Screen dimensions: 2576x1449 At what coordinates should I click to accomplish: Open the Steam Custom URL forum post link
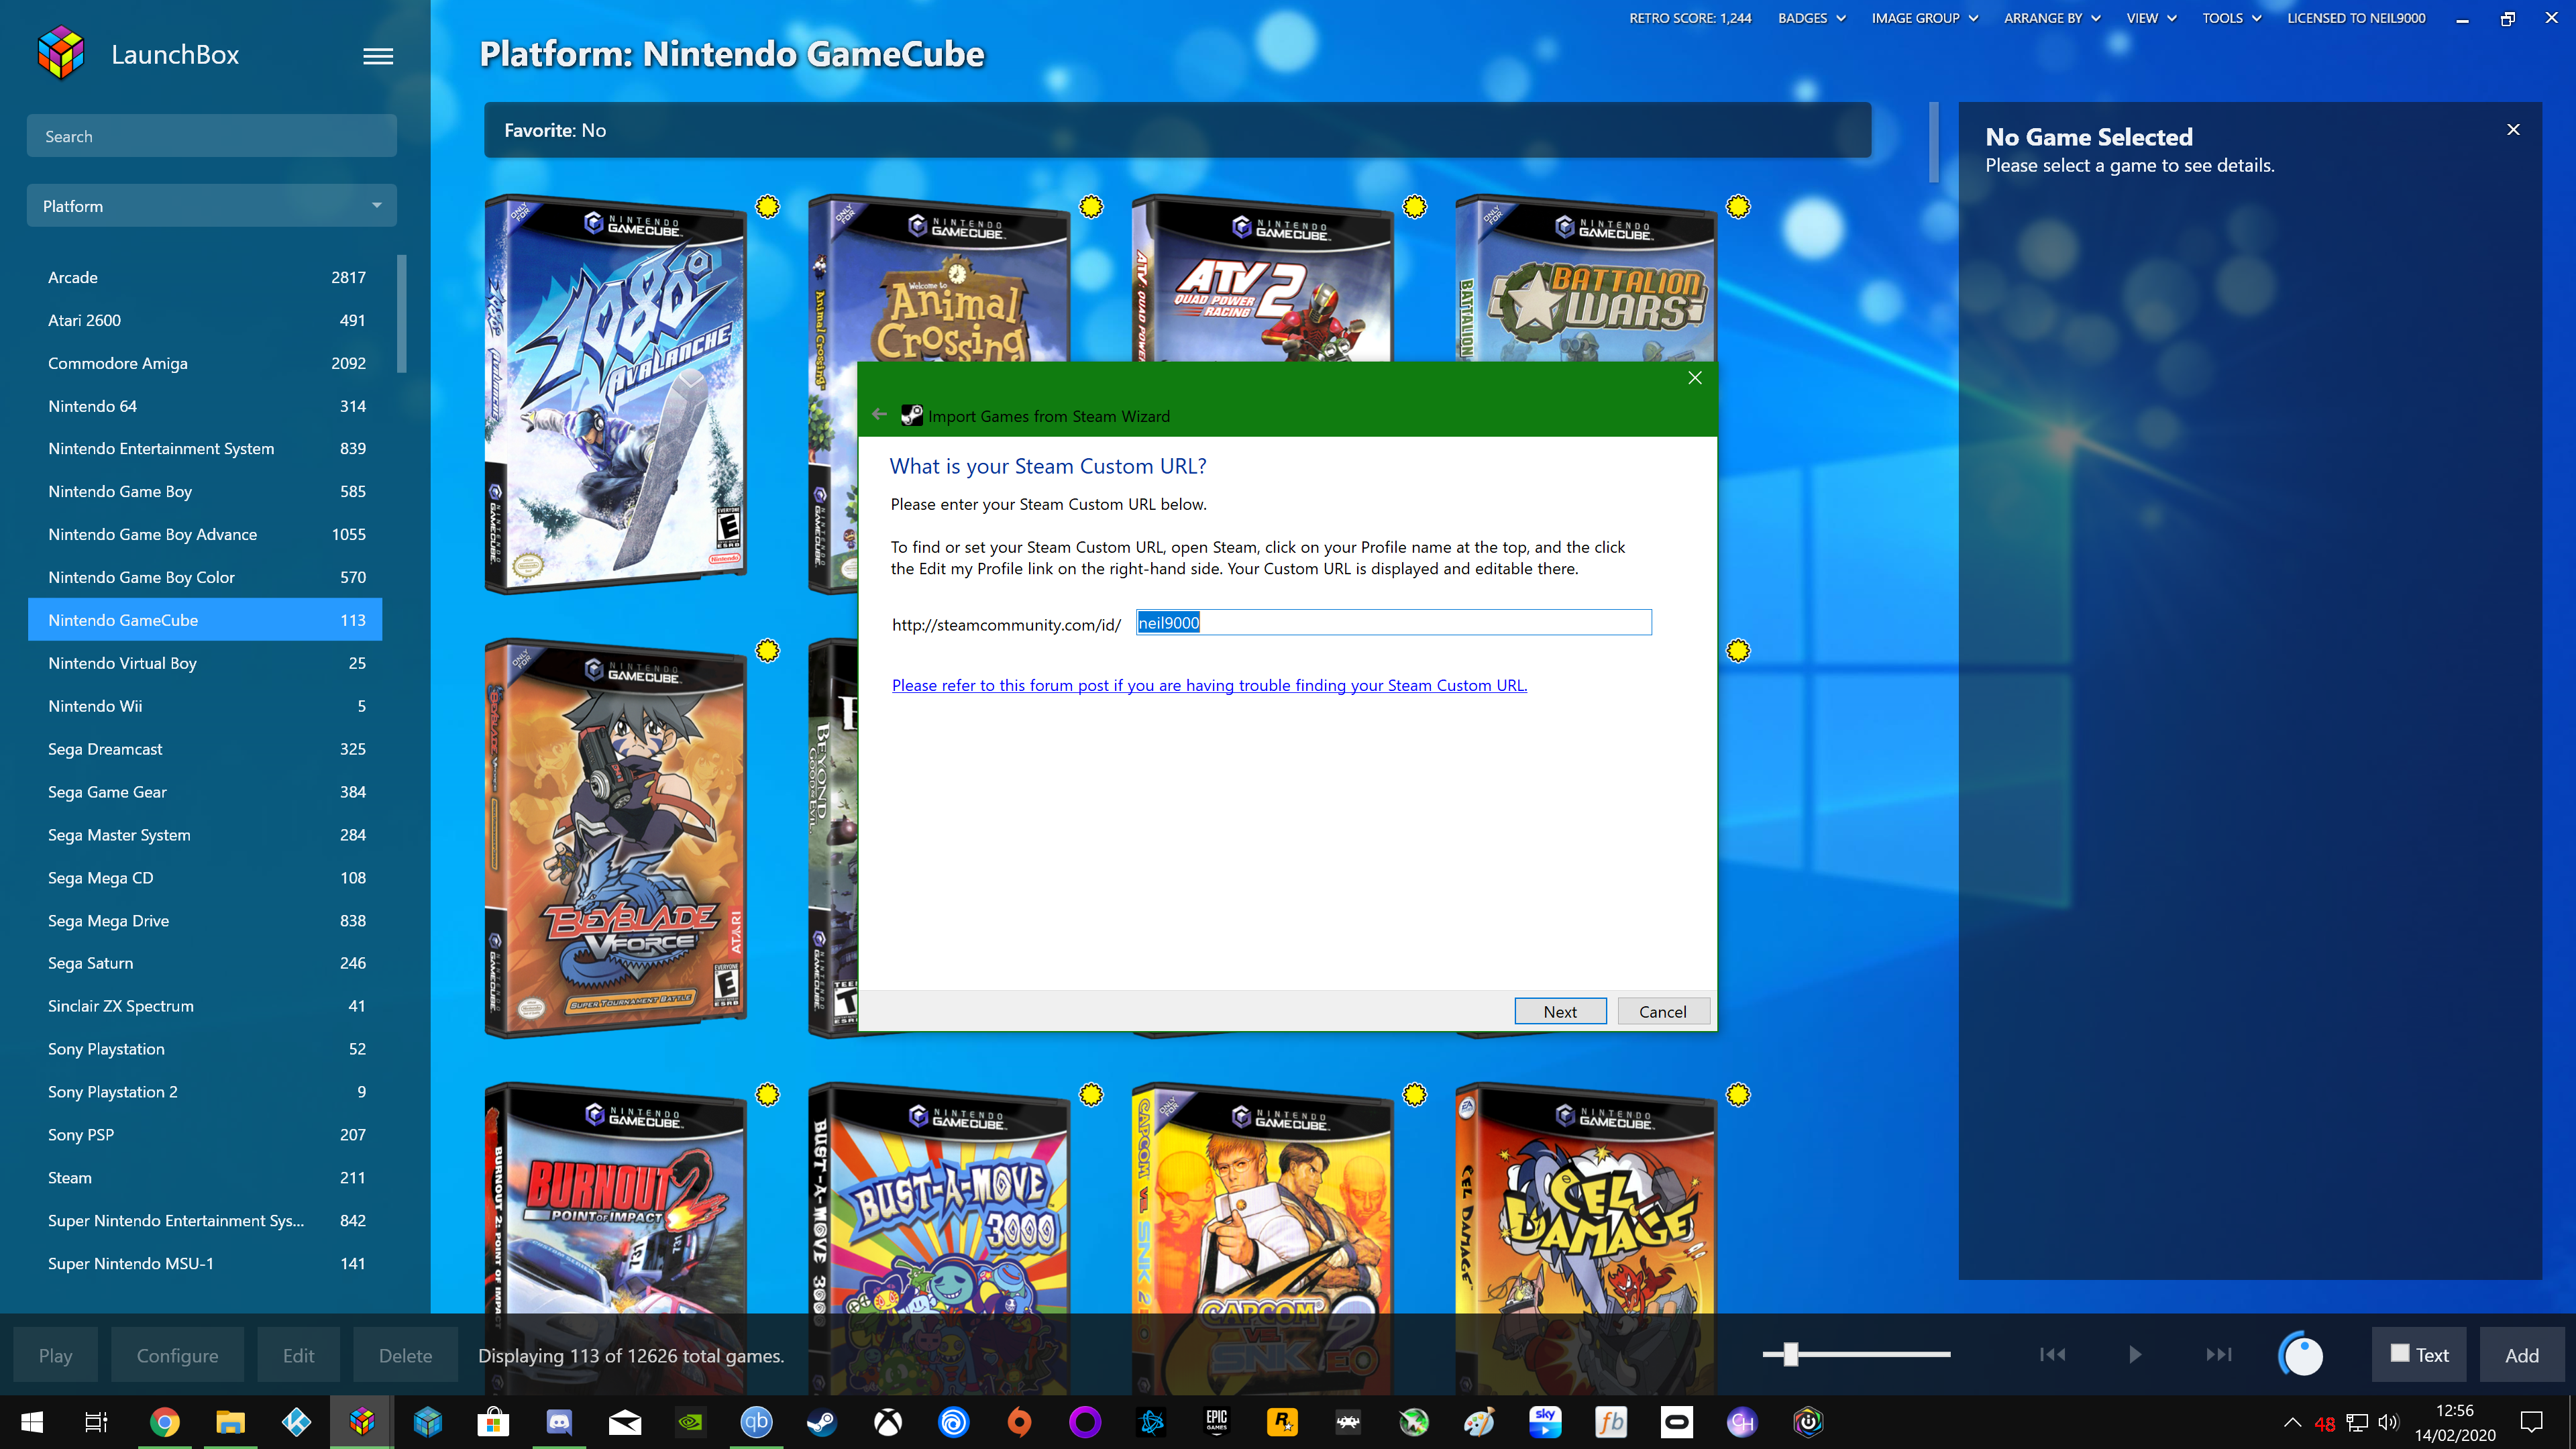[x=1209, y=685]
